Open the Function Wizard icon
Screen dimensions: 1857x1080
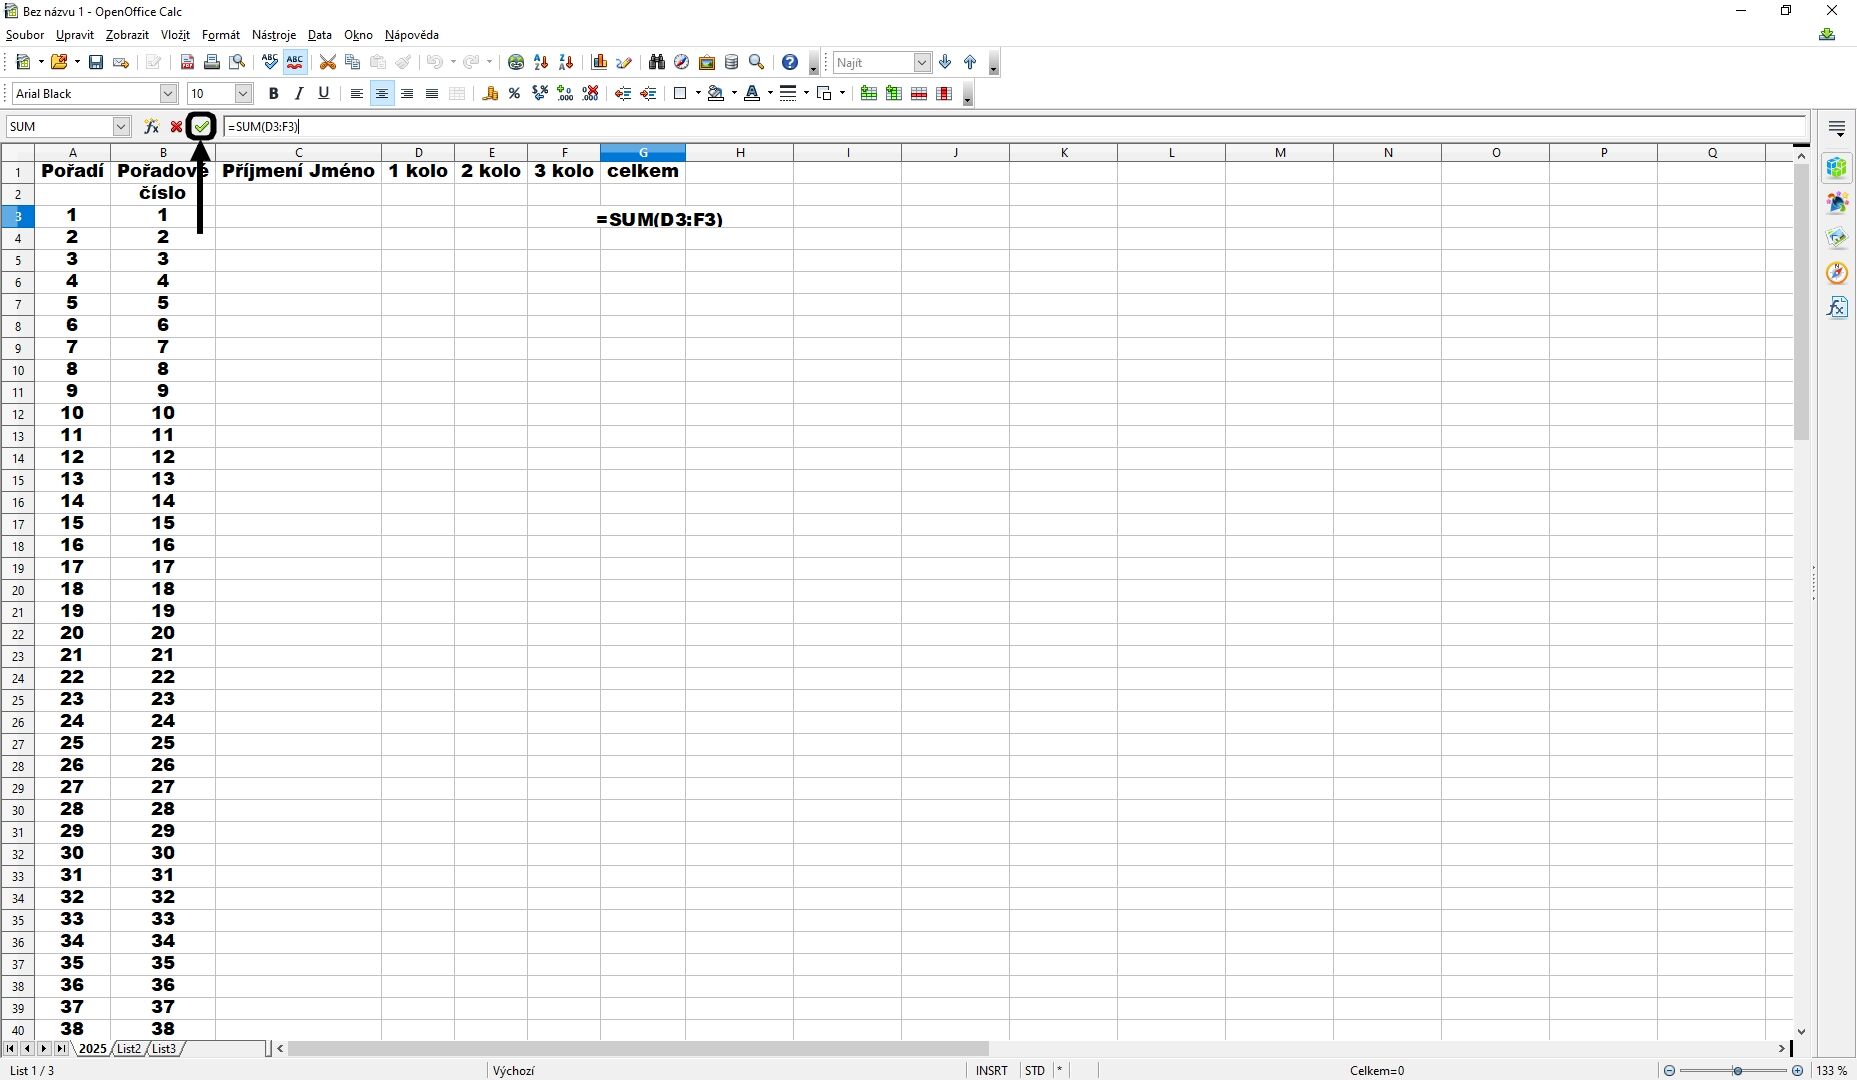click(151, 126)
